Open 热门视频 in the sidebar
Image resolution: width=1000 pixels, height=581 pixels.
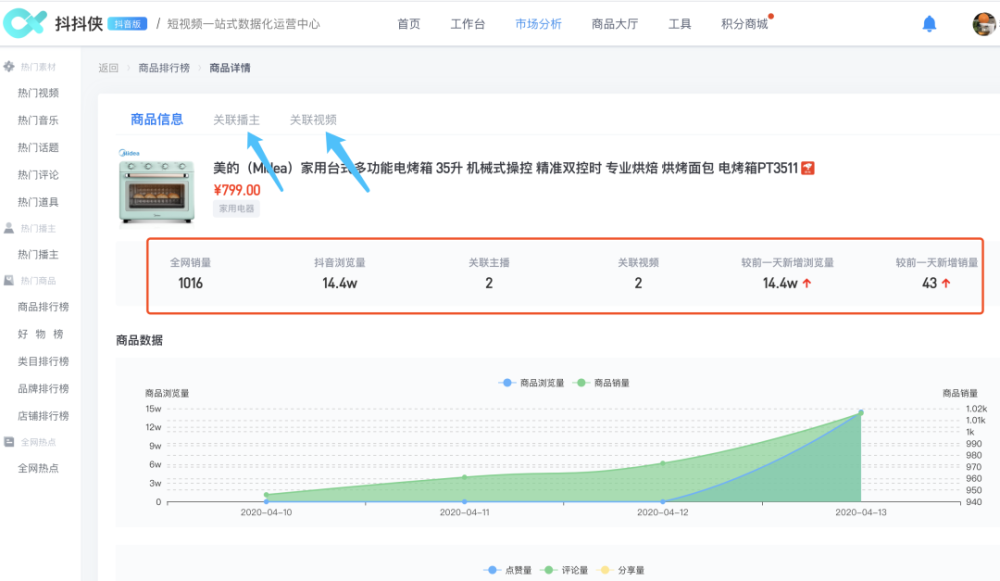(38, 93)
